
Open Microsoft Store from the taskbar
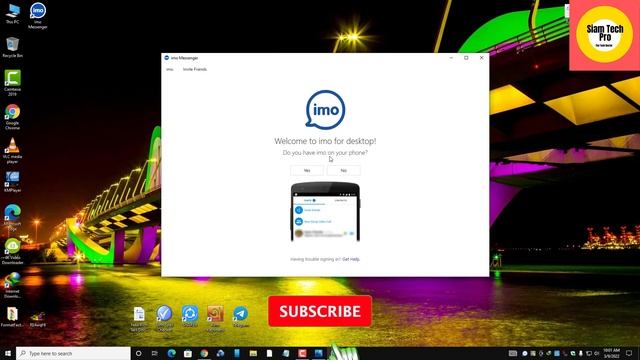[188, 353]
